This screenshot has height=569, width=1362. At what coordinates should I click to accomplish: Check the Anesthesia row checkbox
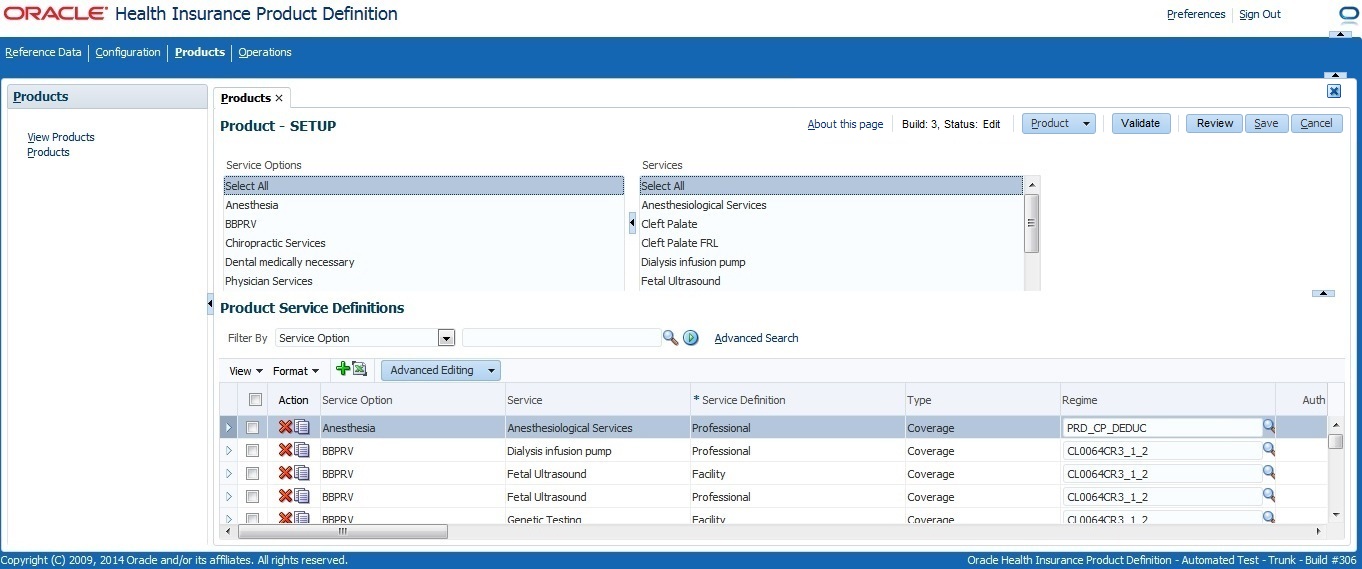click(253, 428)
